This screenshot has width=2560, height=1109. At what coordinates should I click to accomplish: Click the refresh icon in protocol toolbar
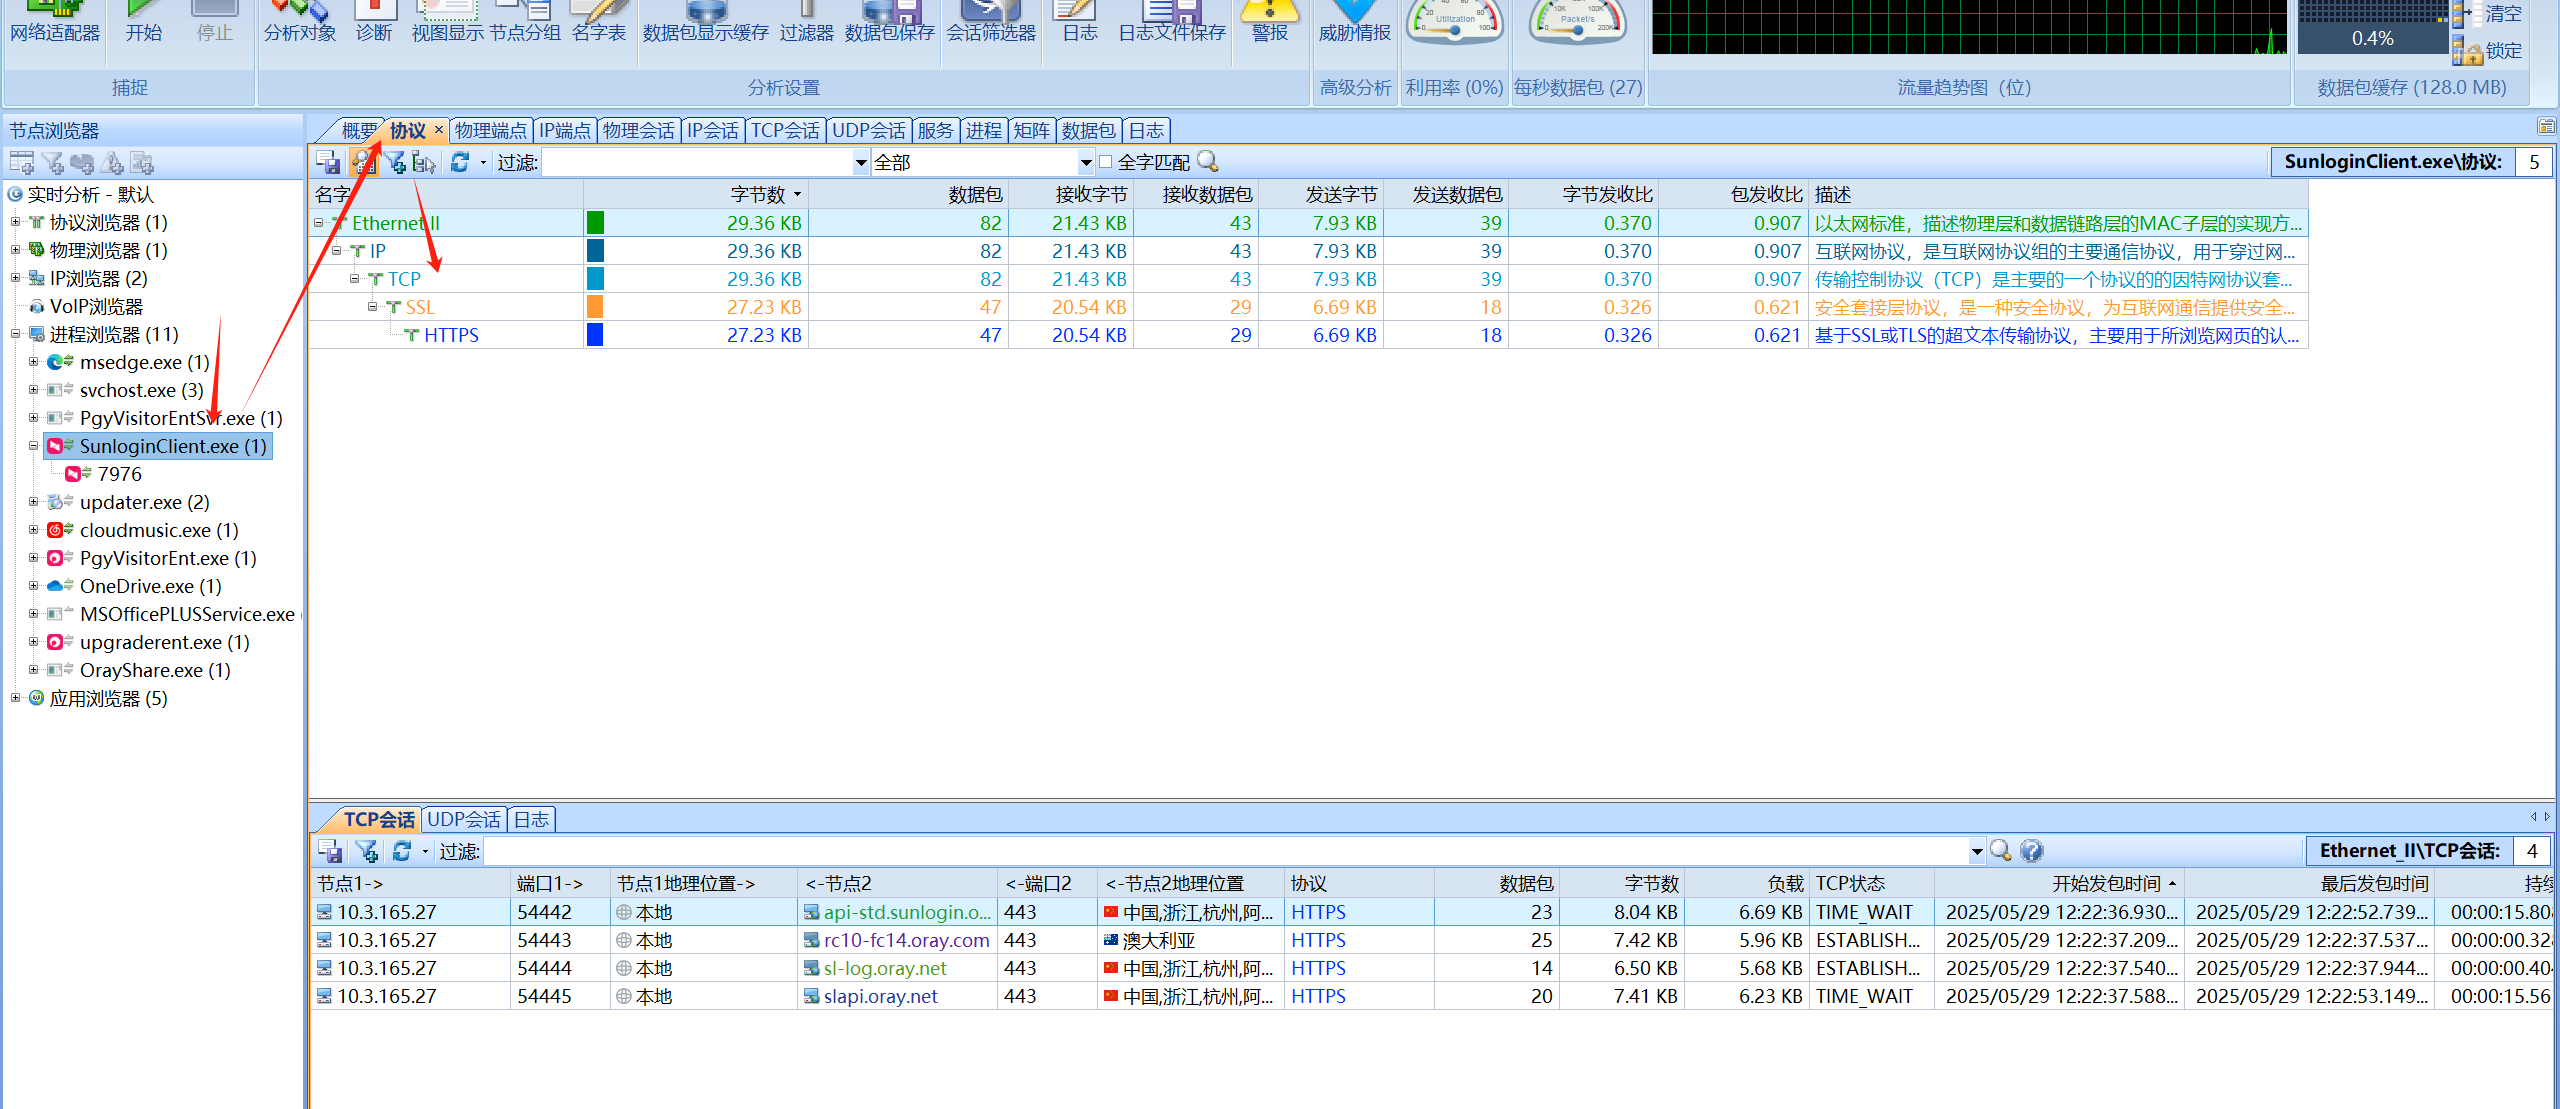459,163
